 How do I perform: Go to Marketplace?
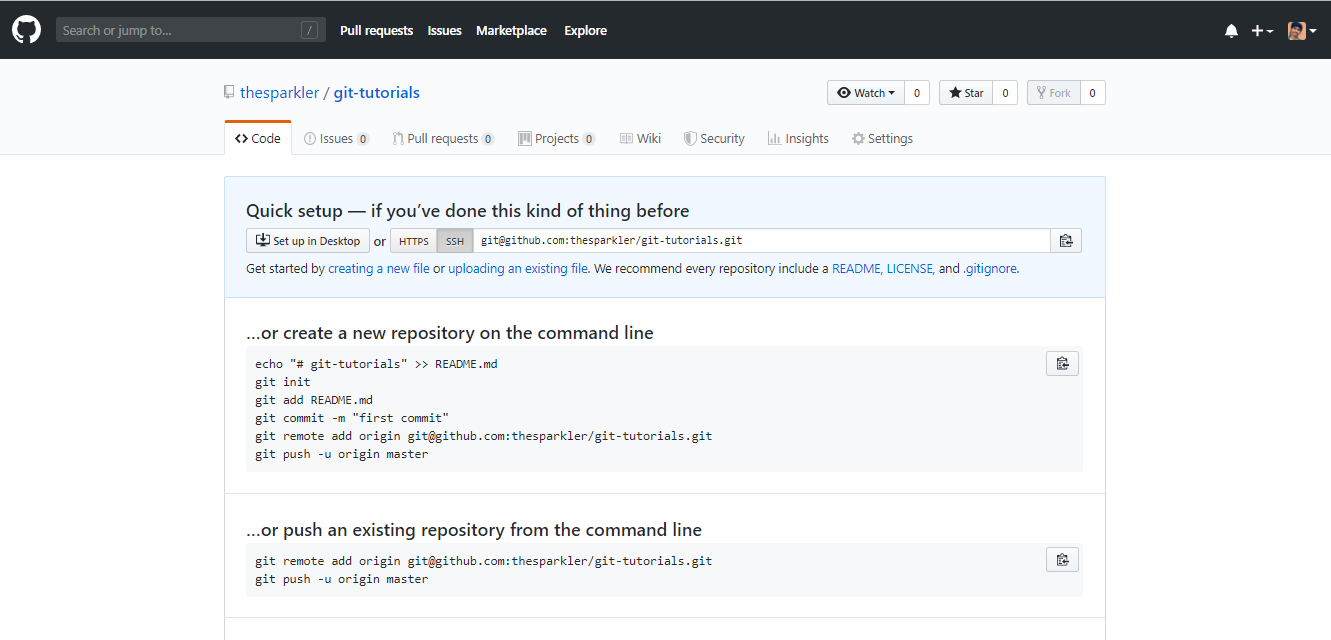[x=511, y=31]
